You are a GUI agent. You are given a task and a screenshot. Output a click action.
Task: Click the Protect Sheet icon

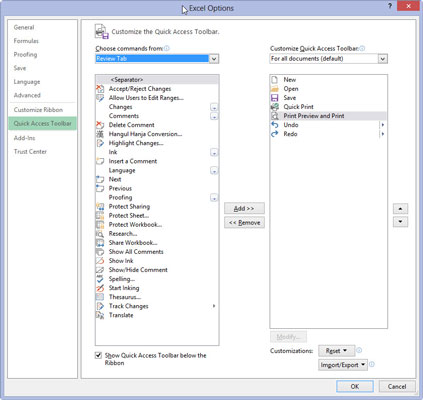100,215
